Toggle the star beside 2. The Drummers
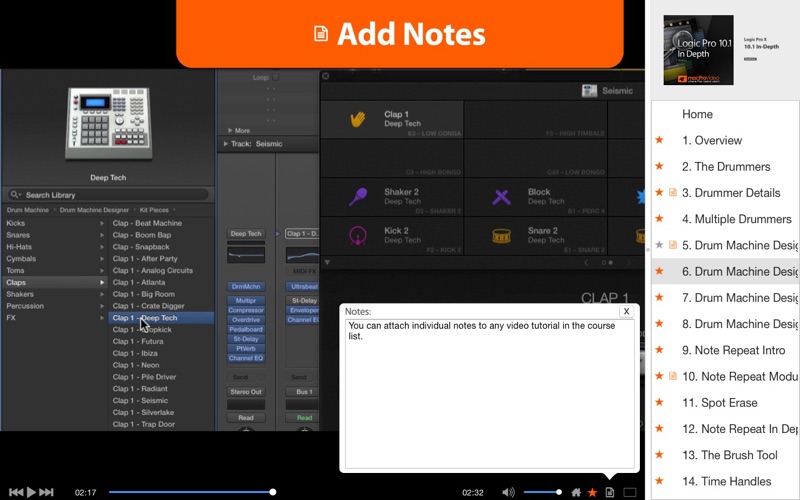 point(659,166)
